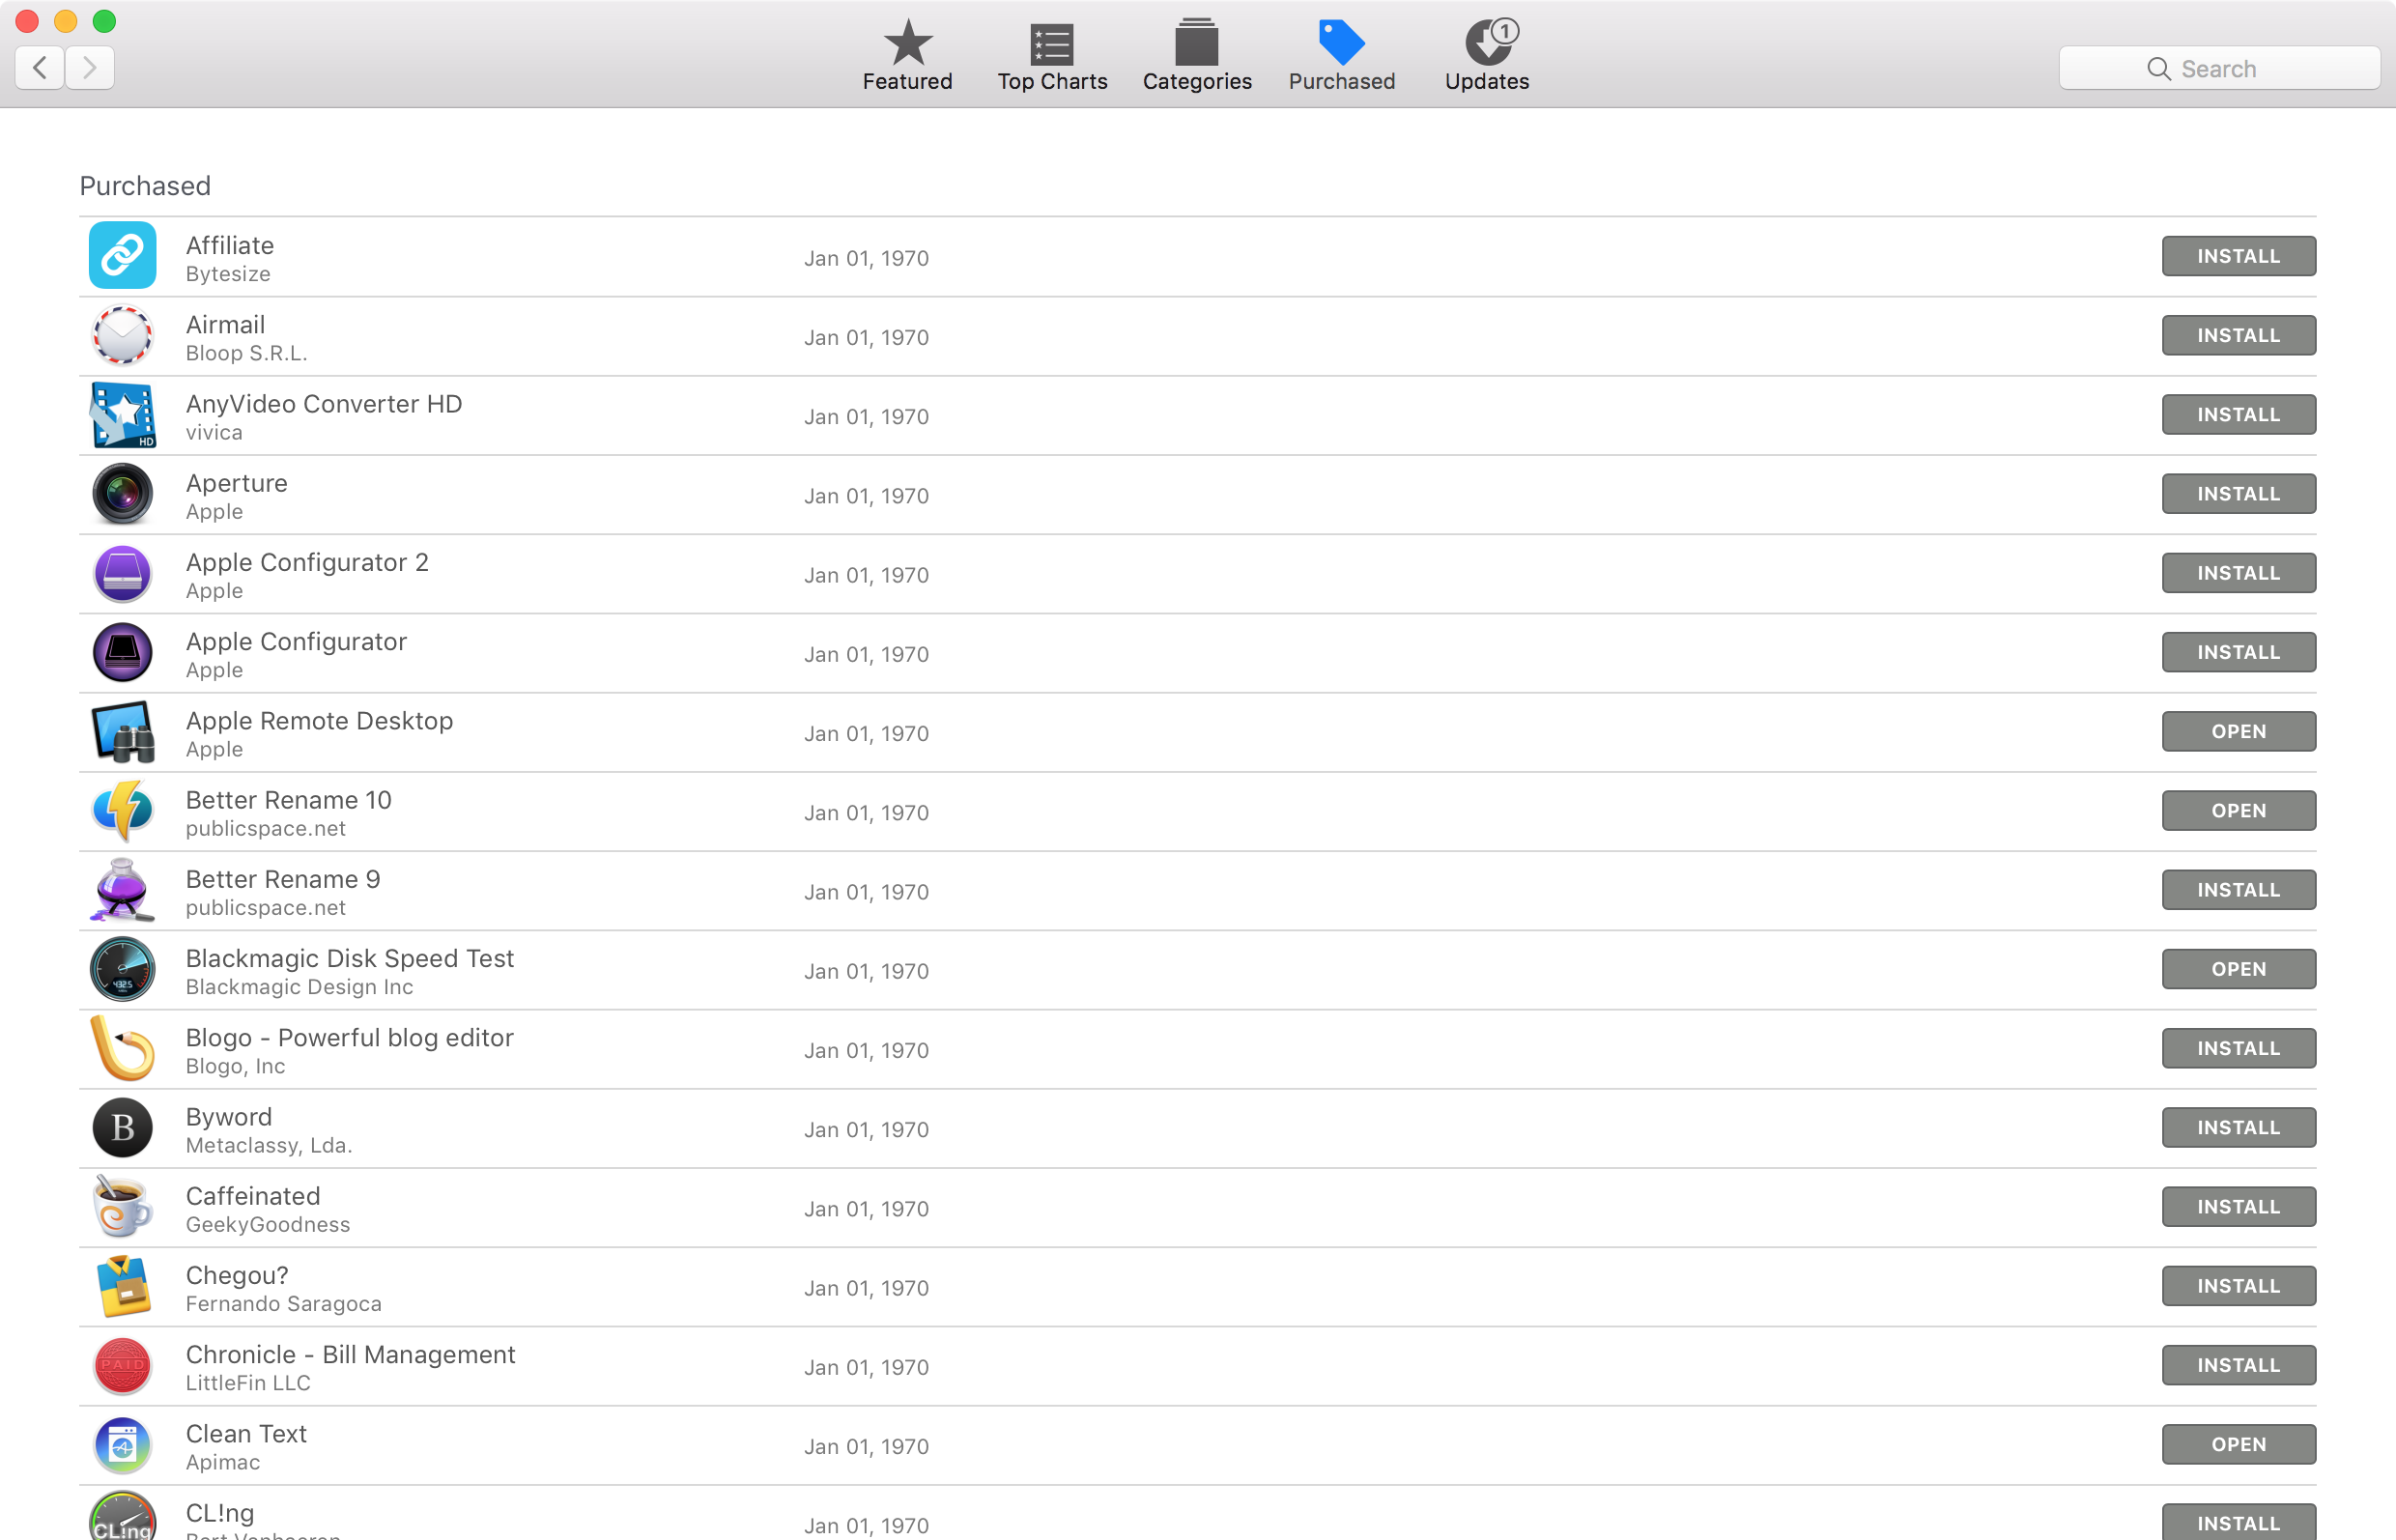Click the 'Caffeinated' app title
The image size is (2396, 1540).
(253, 1196)
